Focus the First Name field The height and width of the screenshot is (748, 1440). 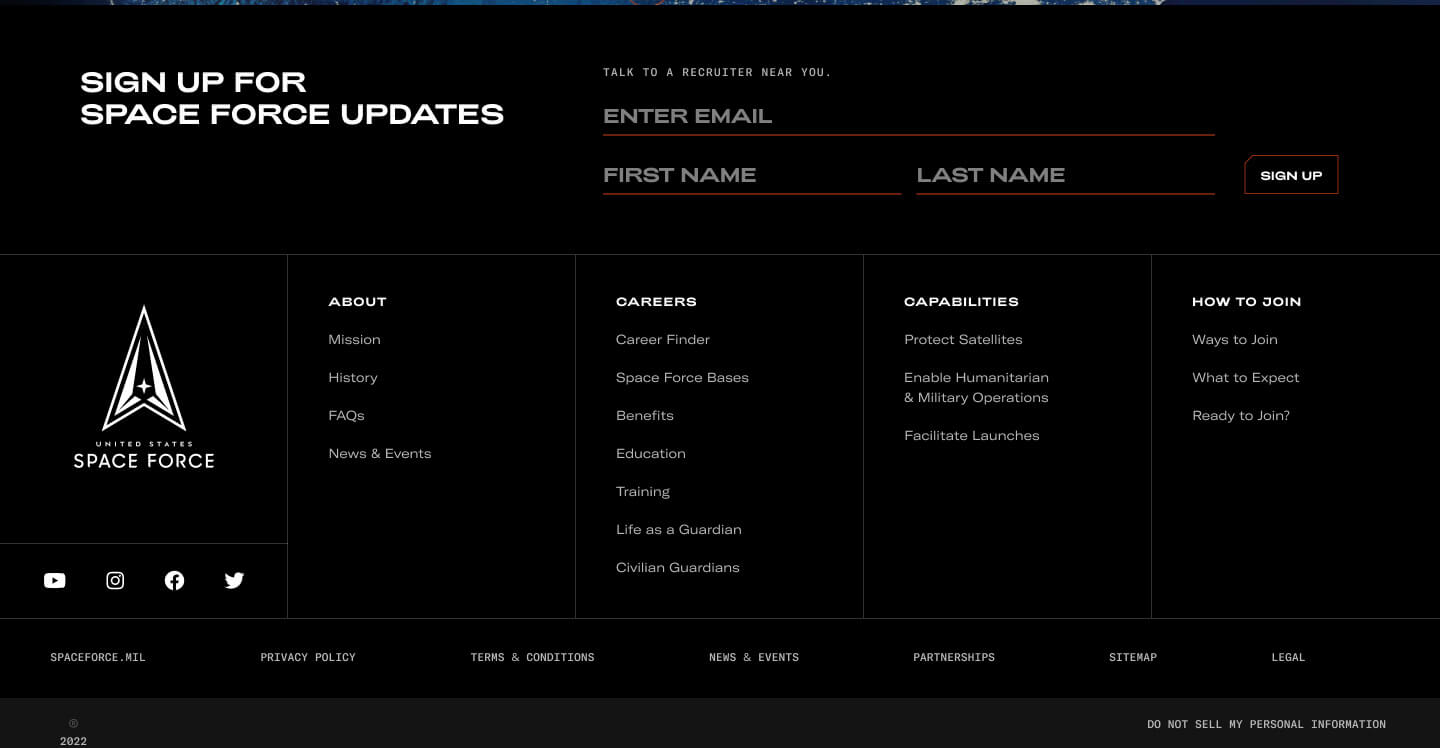pyautogui.click(x=752, y=175)
